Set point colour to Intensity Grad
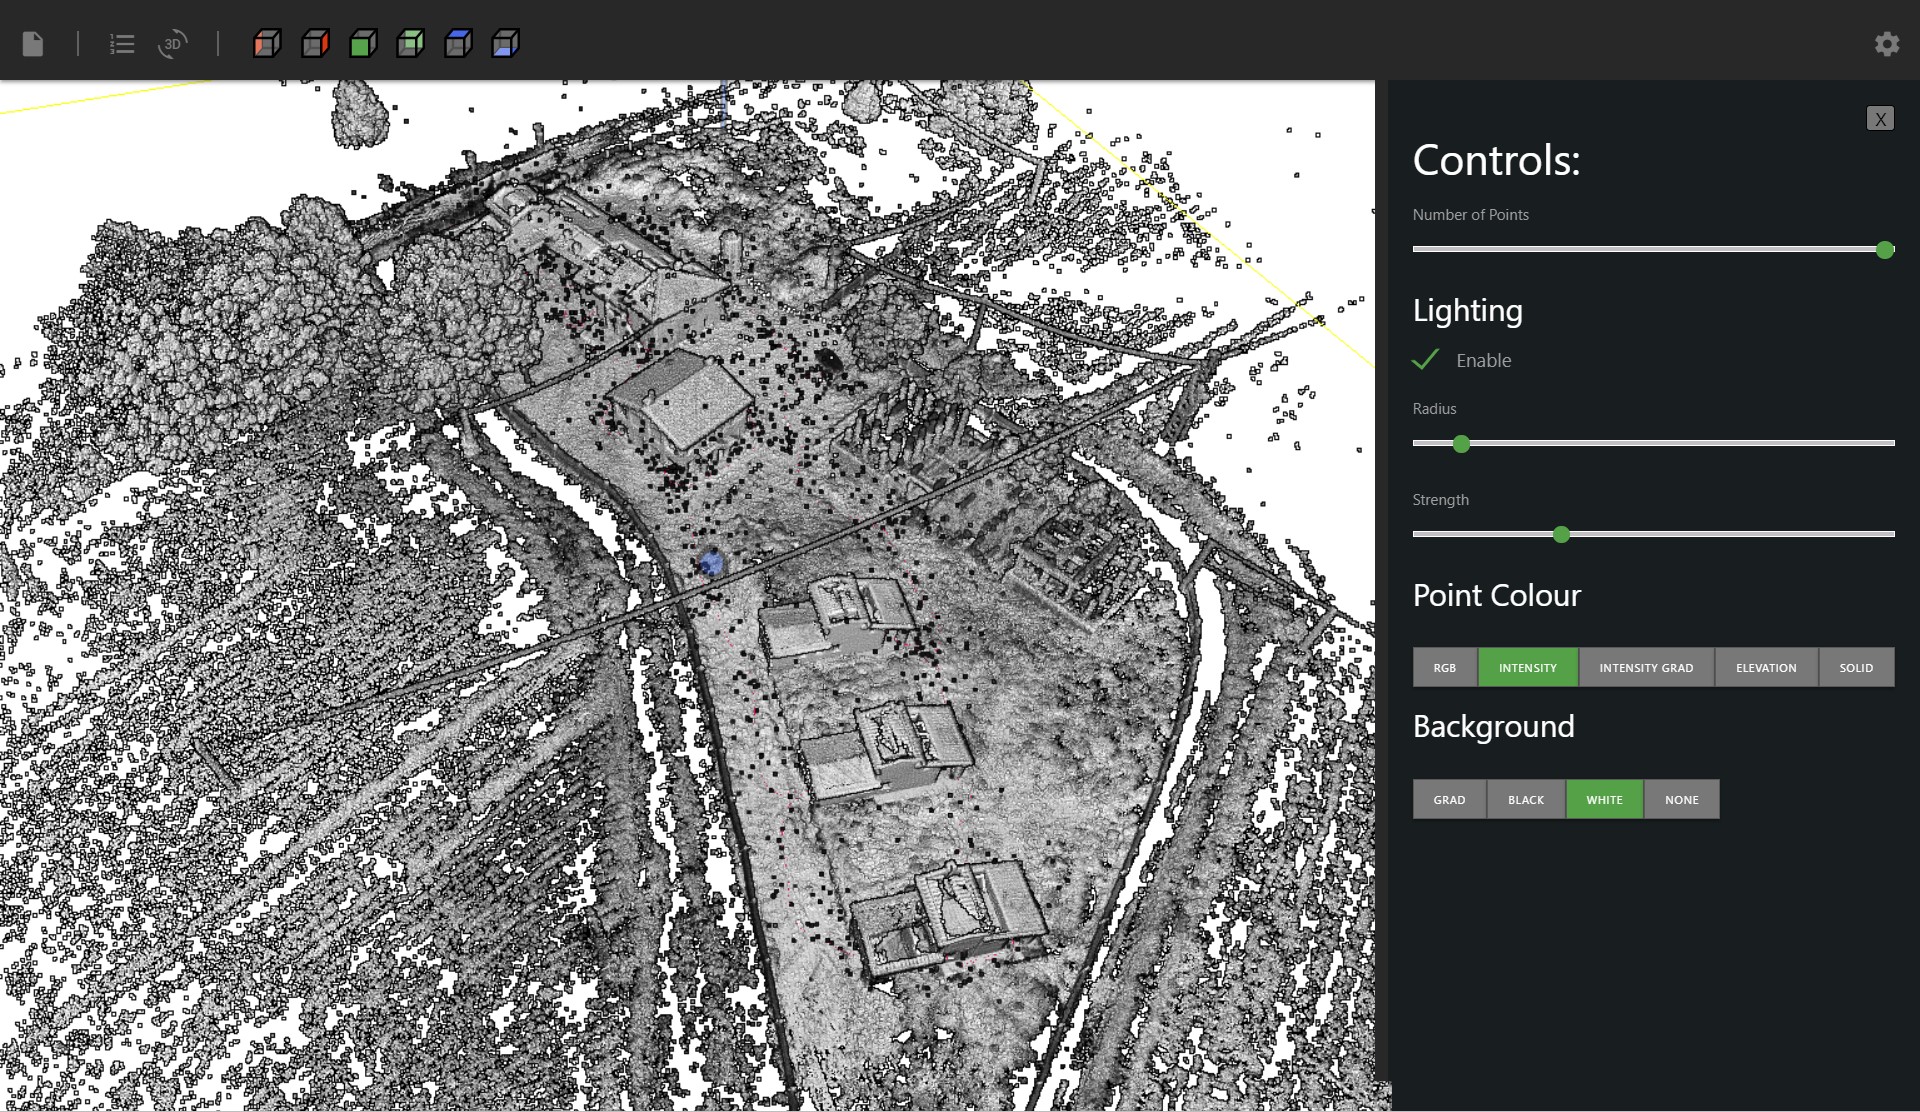 [x=1646, y=667]
